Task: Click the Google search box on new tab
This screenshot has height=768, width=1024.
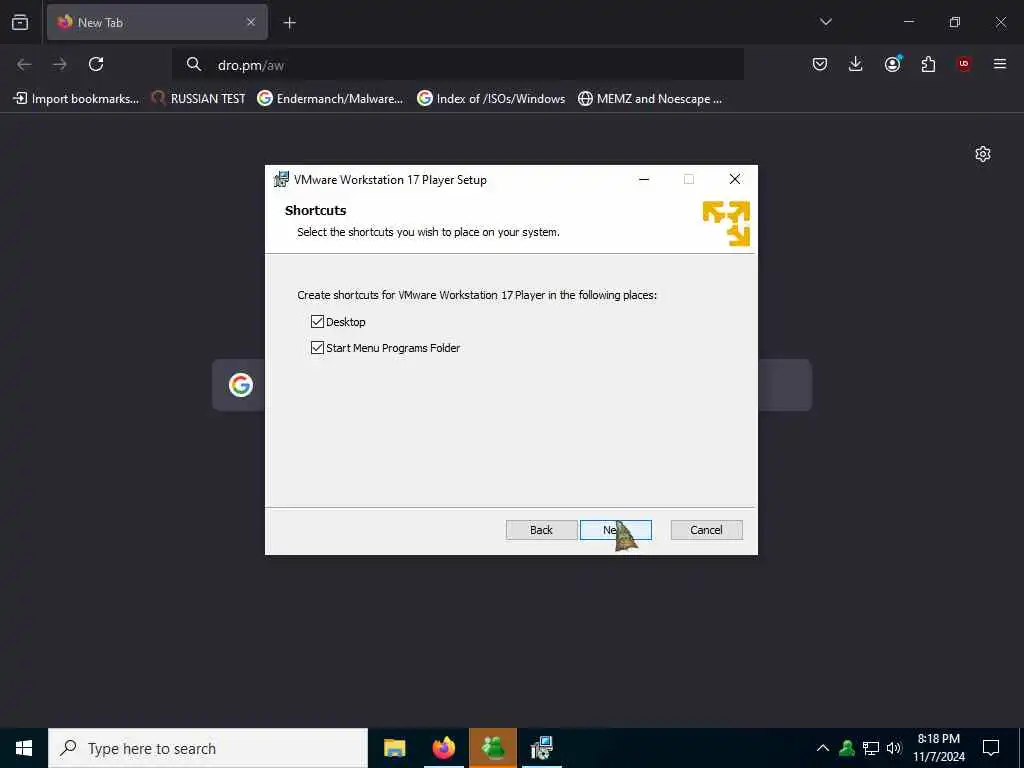Action: (511, 385)
